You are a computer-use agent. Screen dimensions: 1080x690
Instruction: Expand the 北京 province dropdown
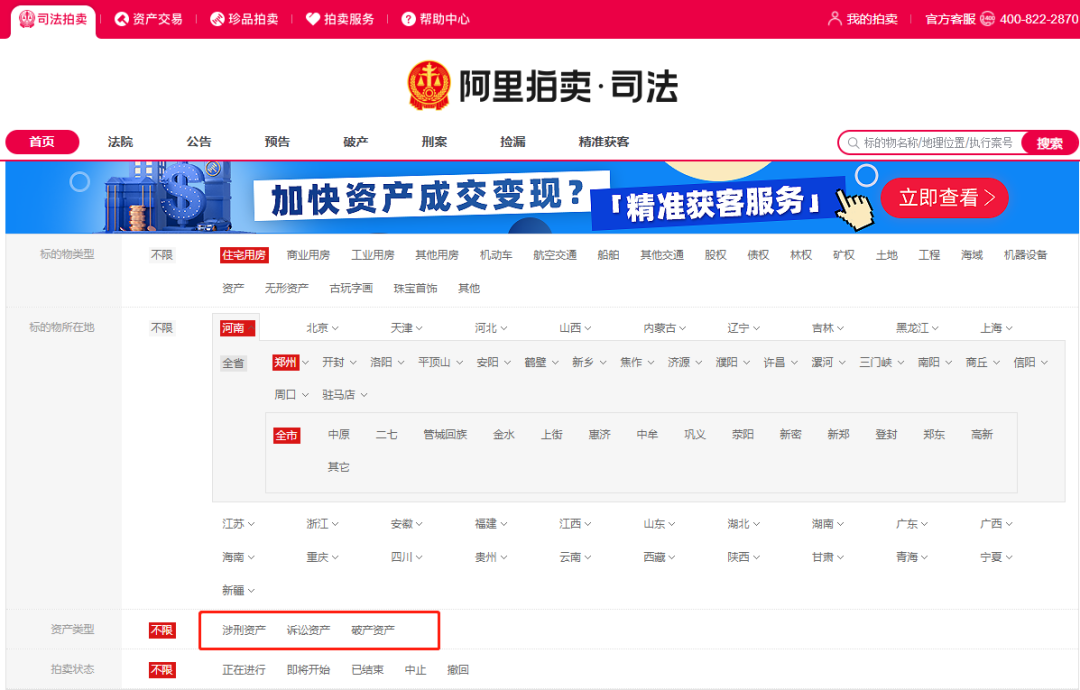[326, 328]
